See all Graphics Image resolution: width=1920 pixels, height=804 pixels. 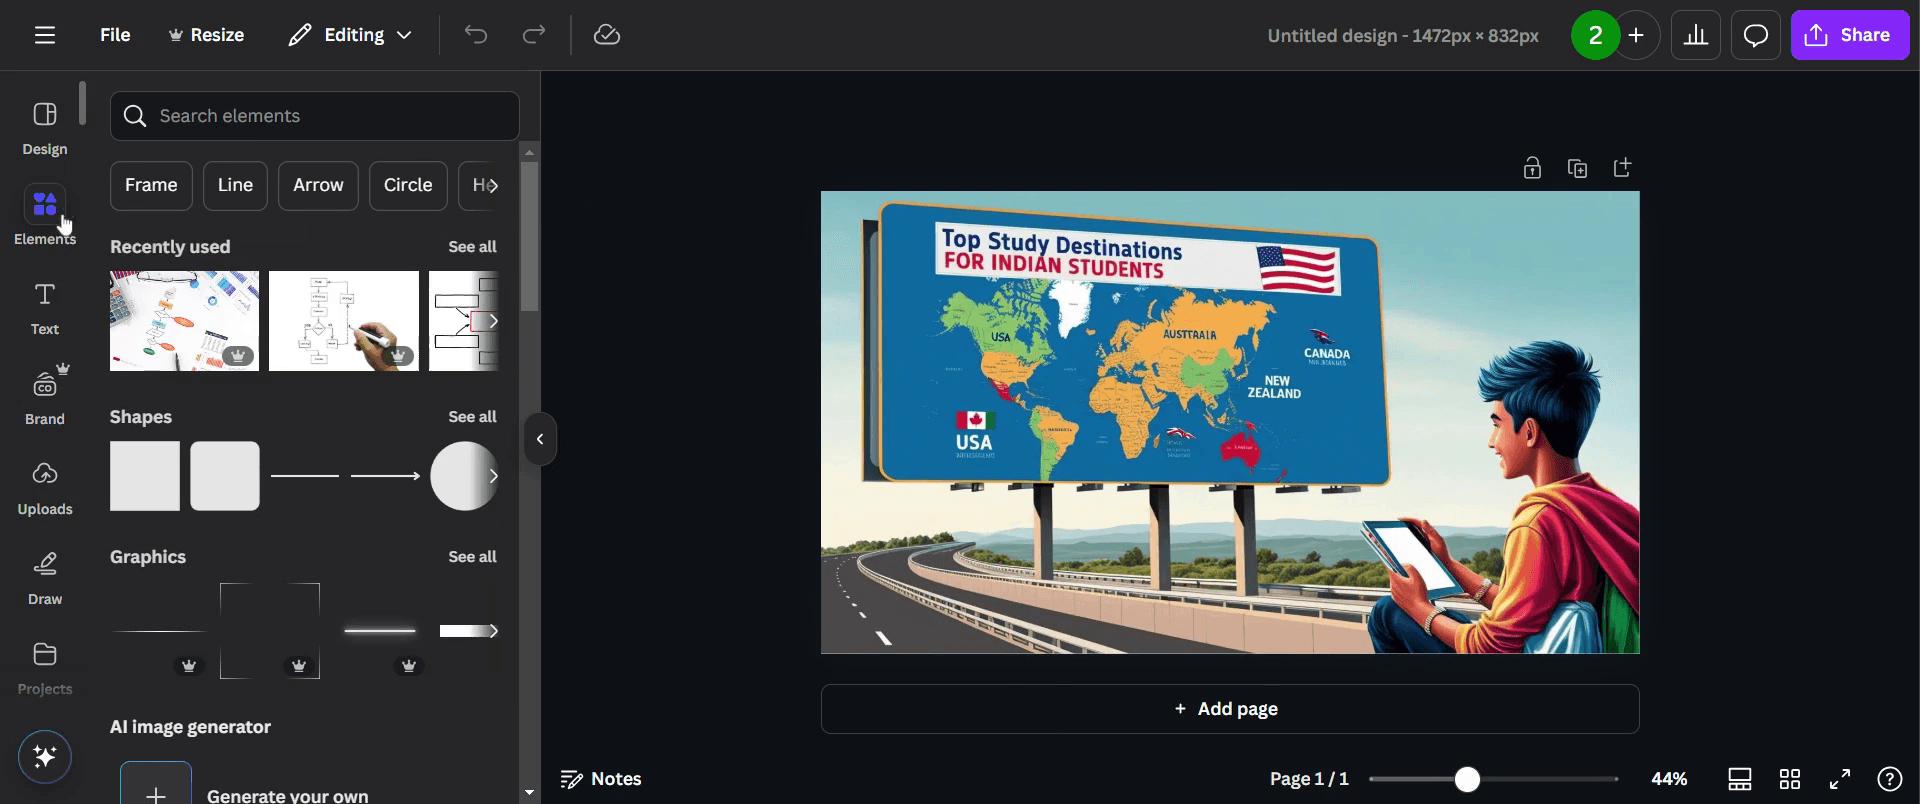point(472,557)
